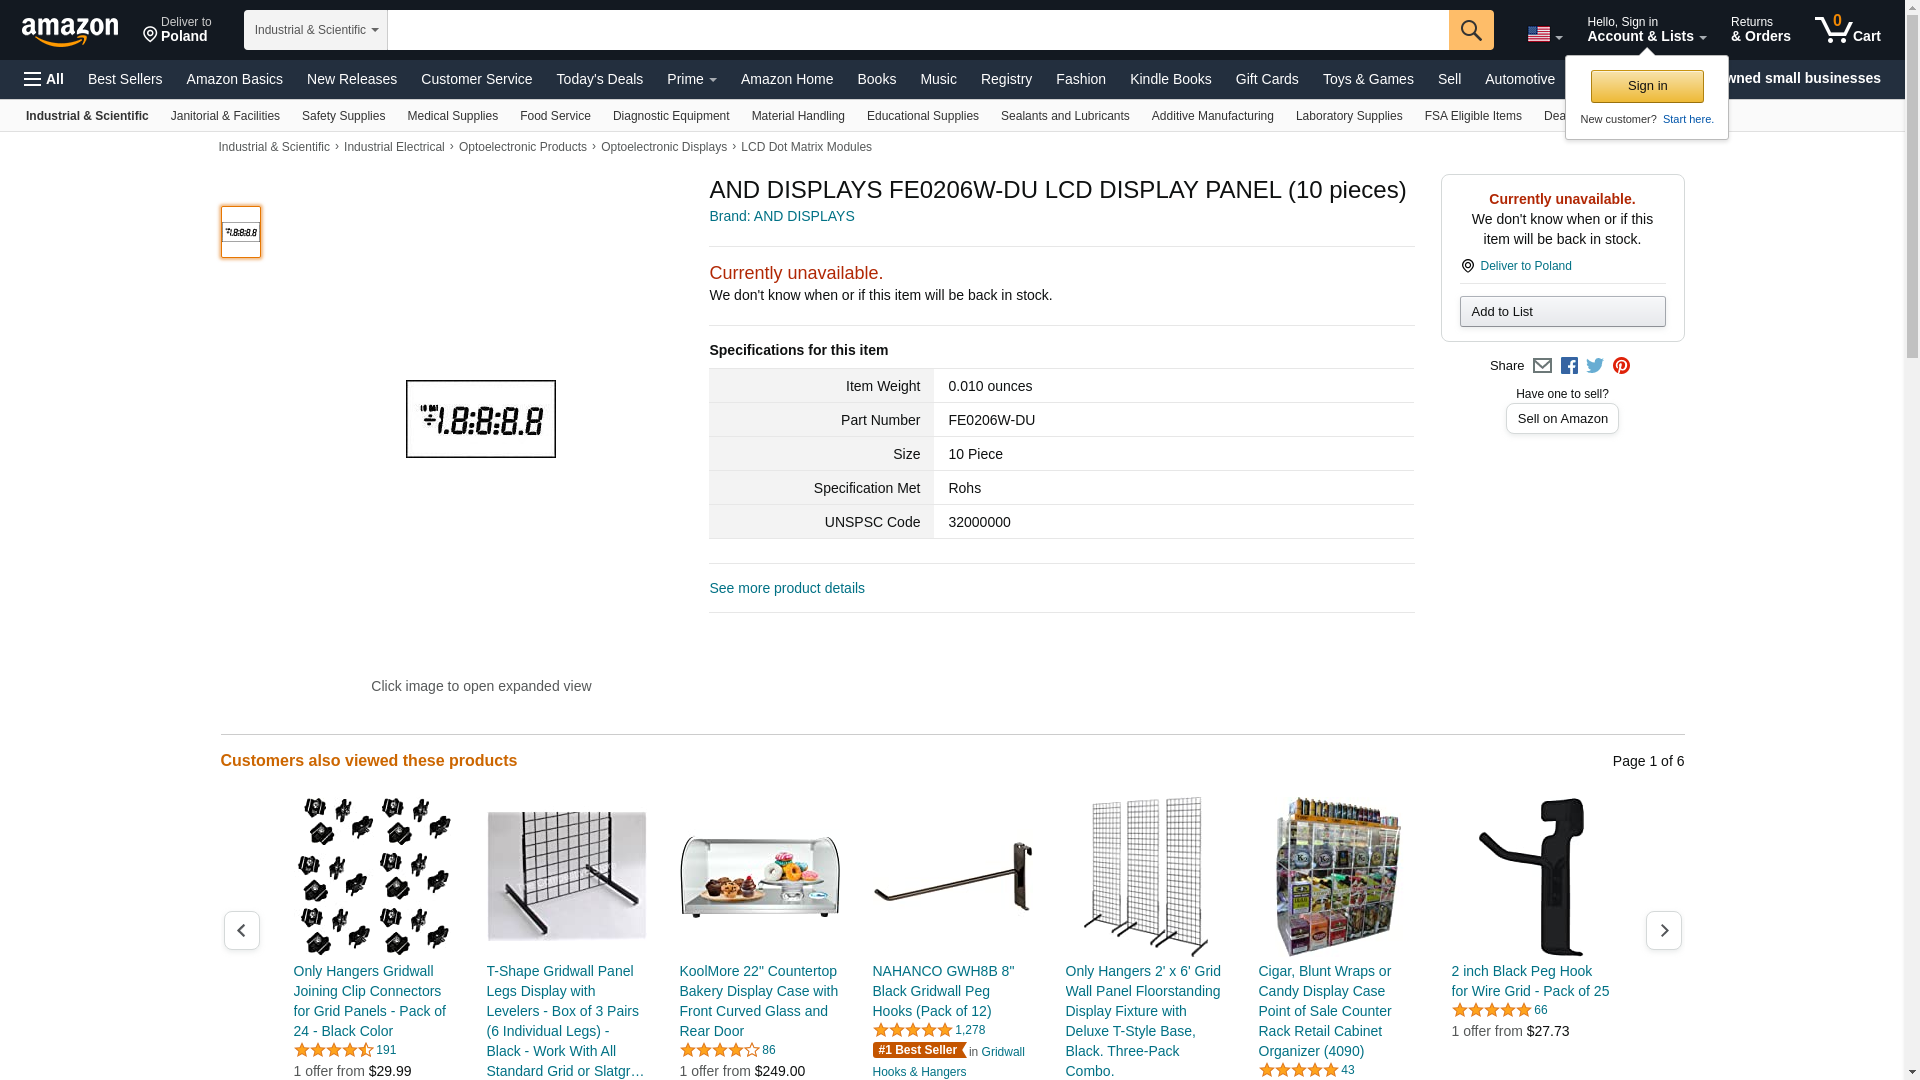Click the magnifying glass search button
Screen dimensions: 1920x1080
tap(1471, 30)
